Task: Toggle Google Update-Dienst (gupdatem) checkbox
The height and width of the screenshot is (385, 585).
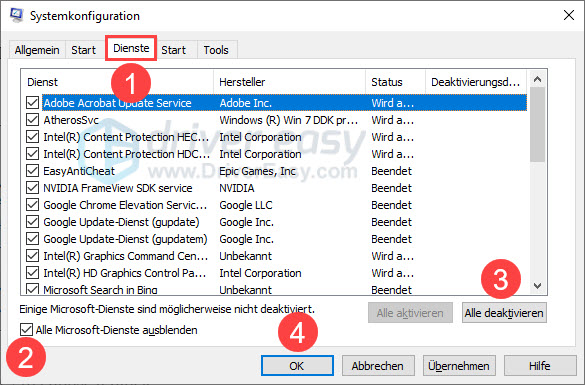Action: click(32, 239)
